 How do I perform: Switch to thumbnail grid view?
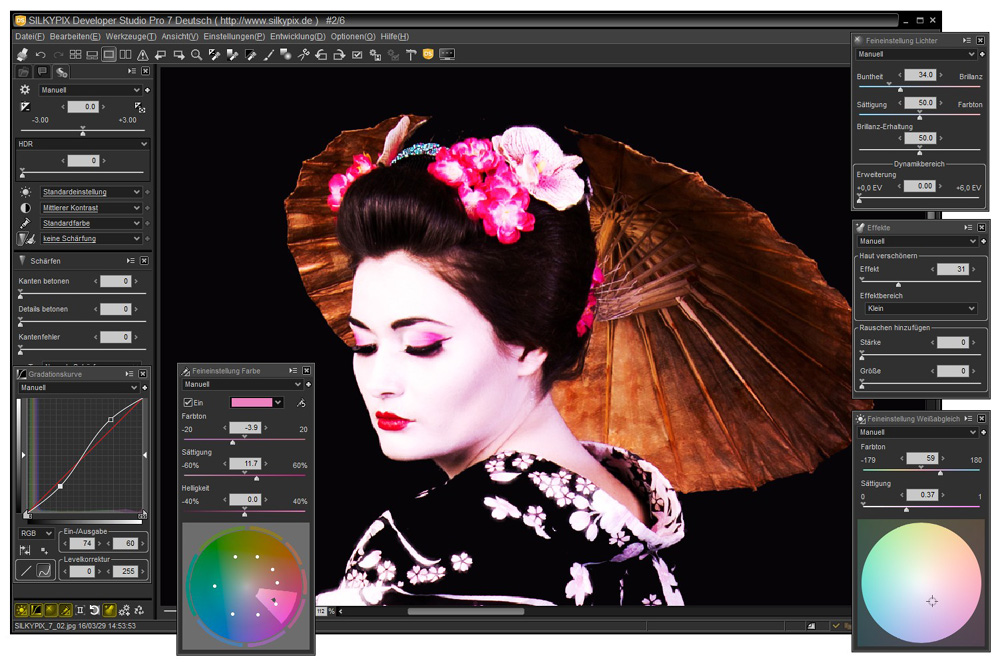click(x=75, y=54)
